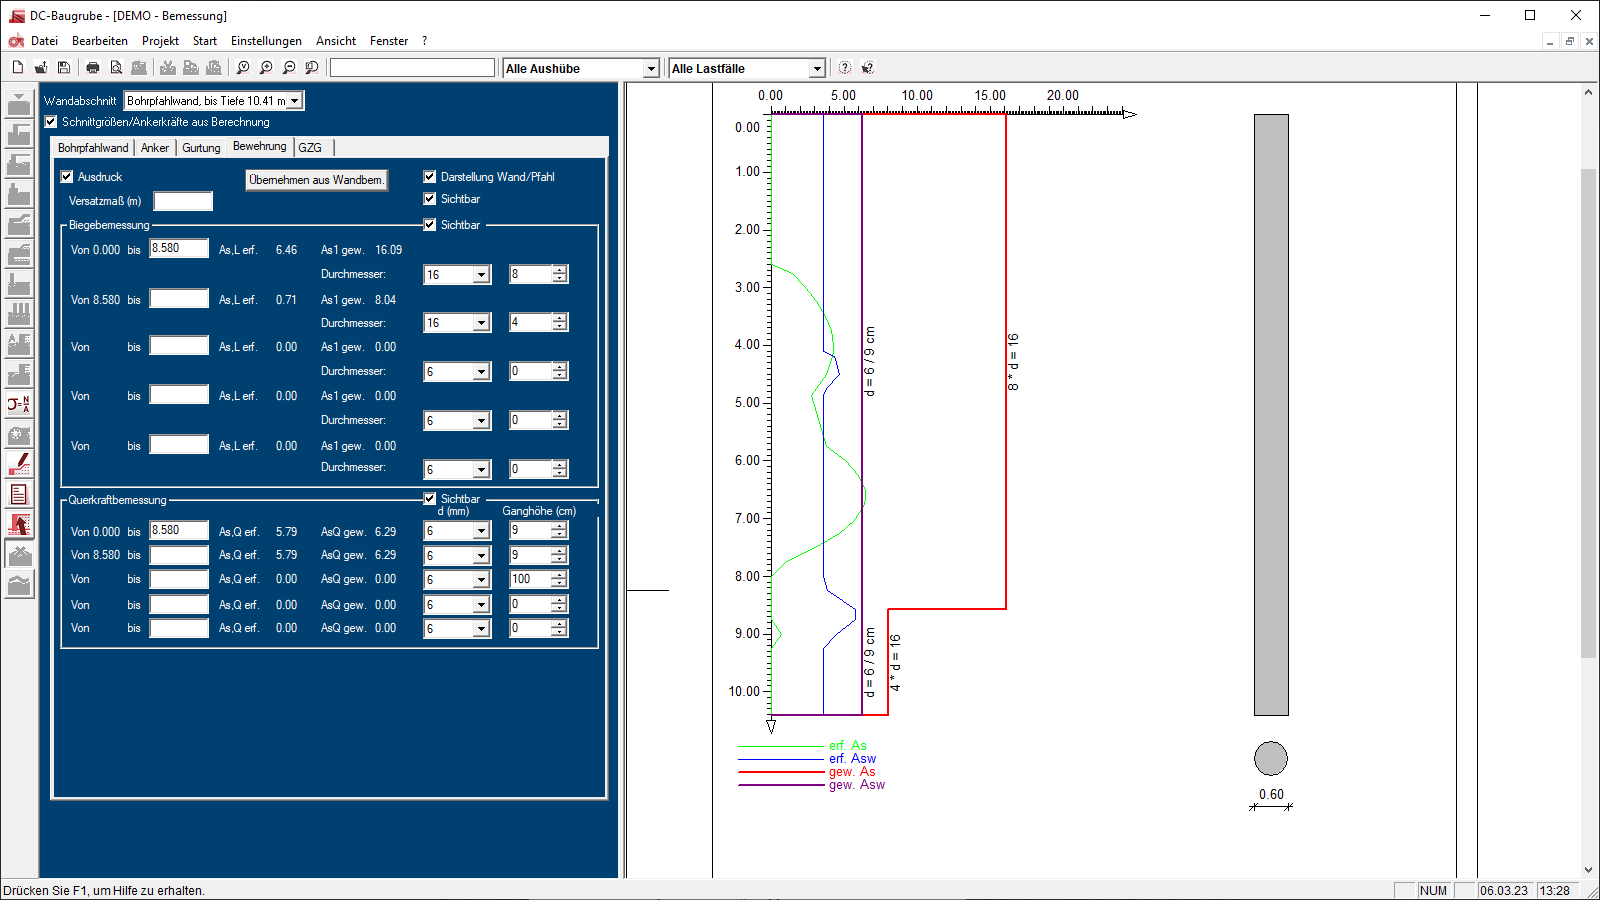Disable Schnittgrößen/Ankerkräfte aus Berechnung checkbox

tap(51, 122)
